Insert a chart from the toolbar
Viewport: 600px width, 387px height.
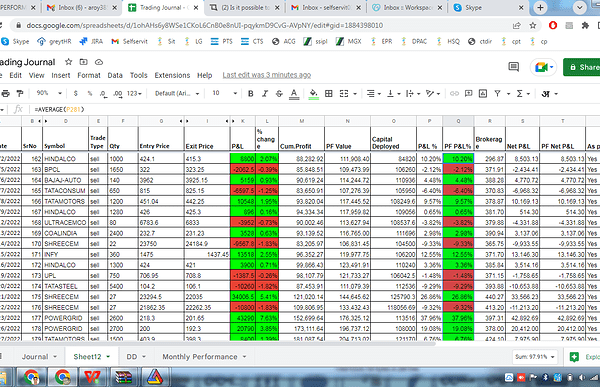483,93
